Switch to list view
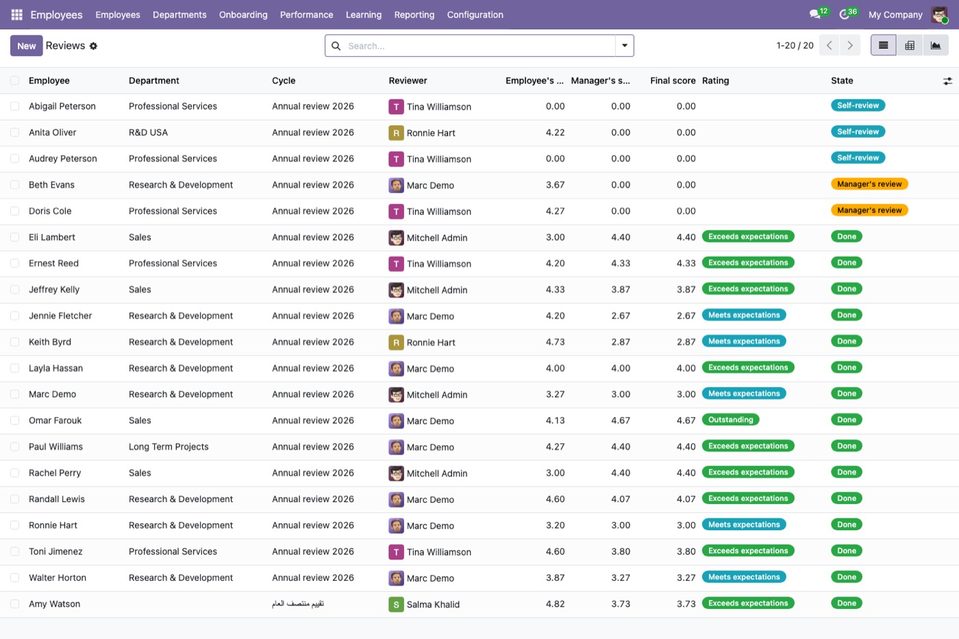 pos(883,45)
